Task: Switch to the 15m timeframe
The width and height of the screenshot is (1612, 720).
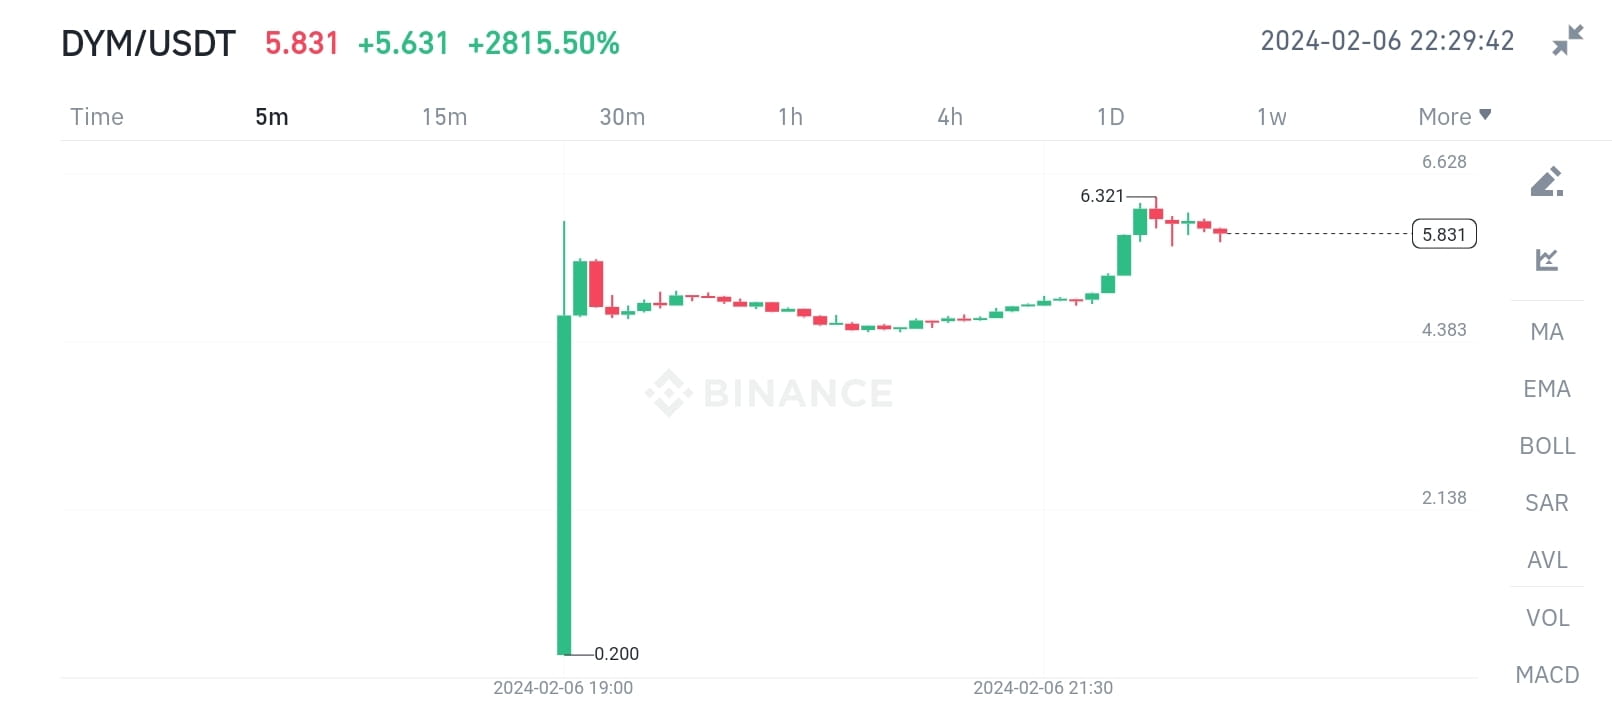Action: point(443,116)
